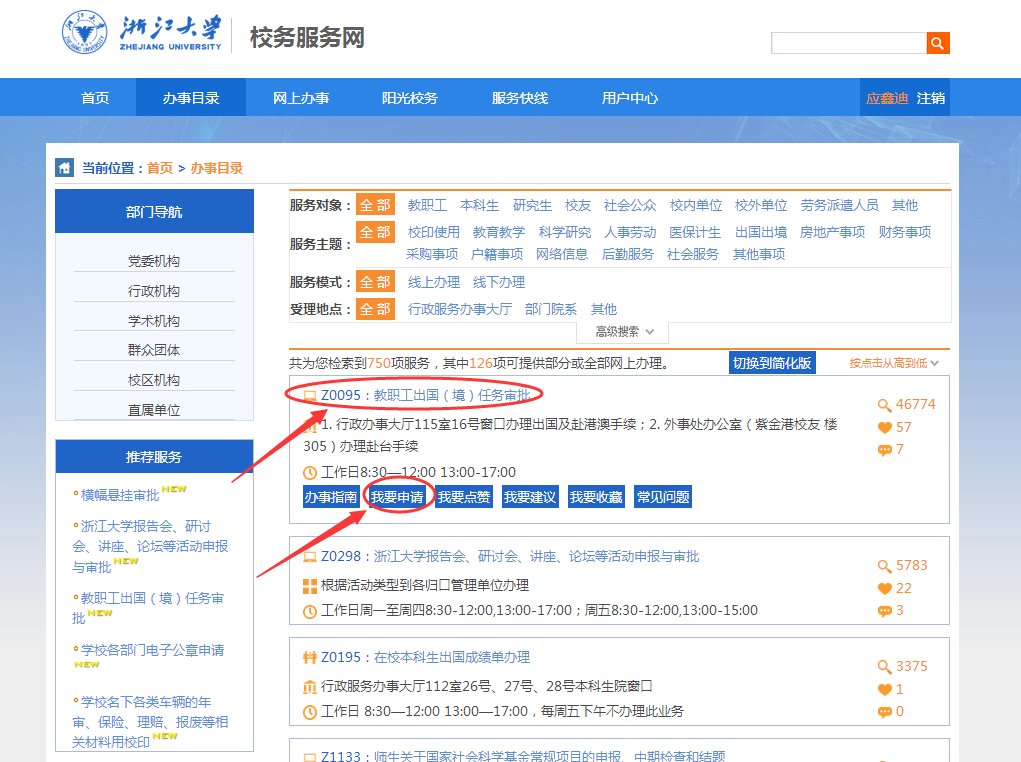This screenshot has width=1021, height=762.
Task: Open the 按点击从高到低 sort dropdown
Action: 894,363
